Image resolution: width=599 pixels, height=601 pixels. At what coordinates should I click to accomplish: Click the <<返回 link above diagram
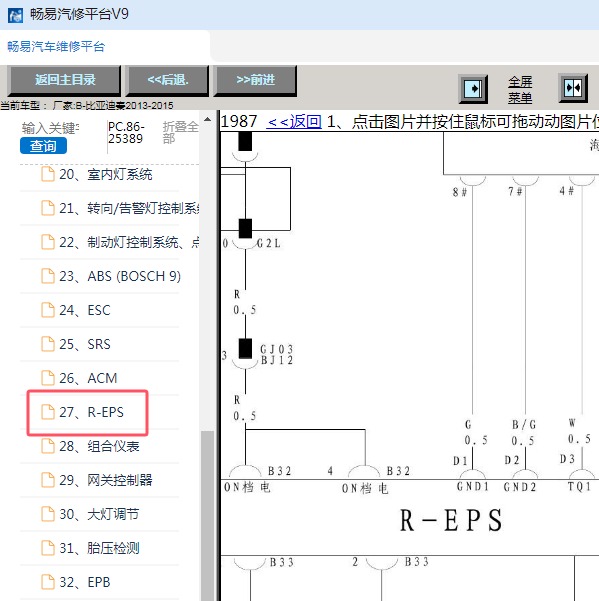(x=294, y=122)
